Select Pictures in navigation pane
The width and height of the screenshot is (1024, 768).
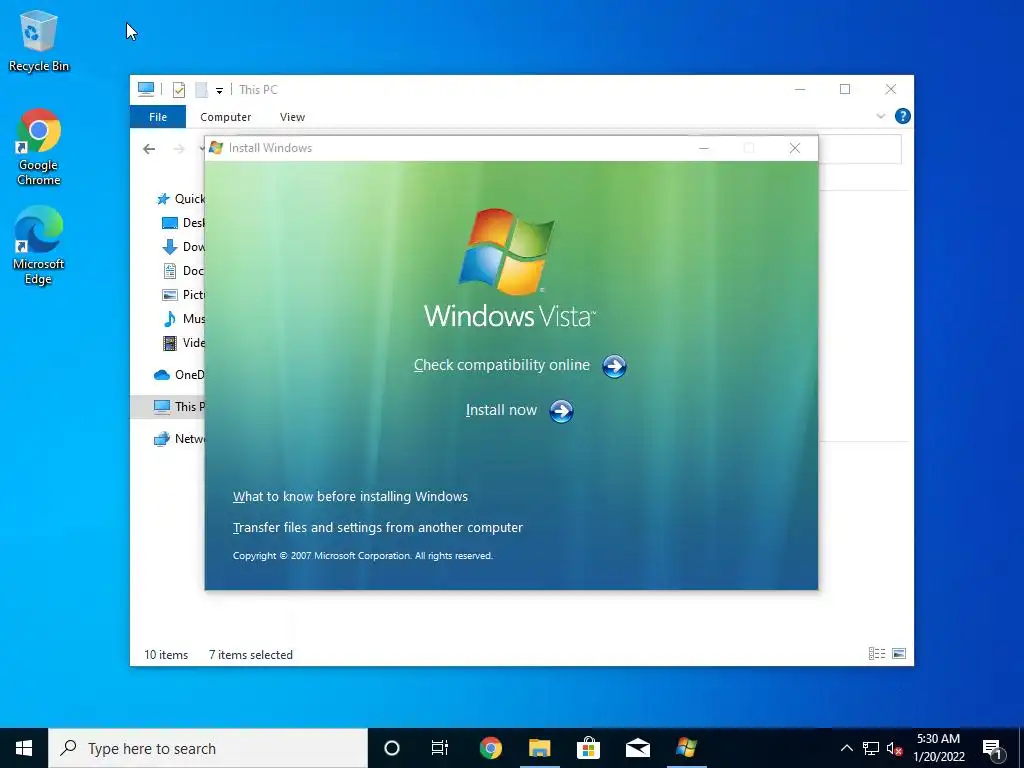[183, 295]
